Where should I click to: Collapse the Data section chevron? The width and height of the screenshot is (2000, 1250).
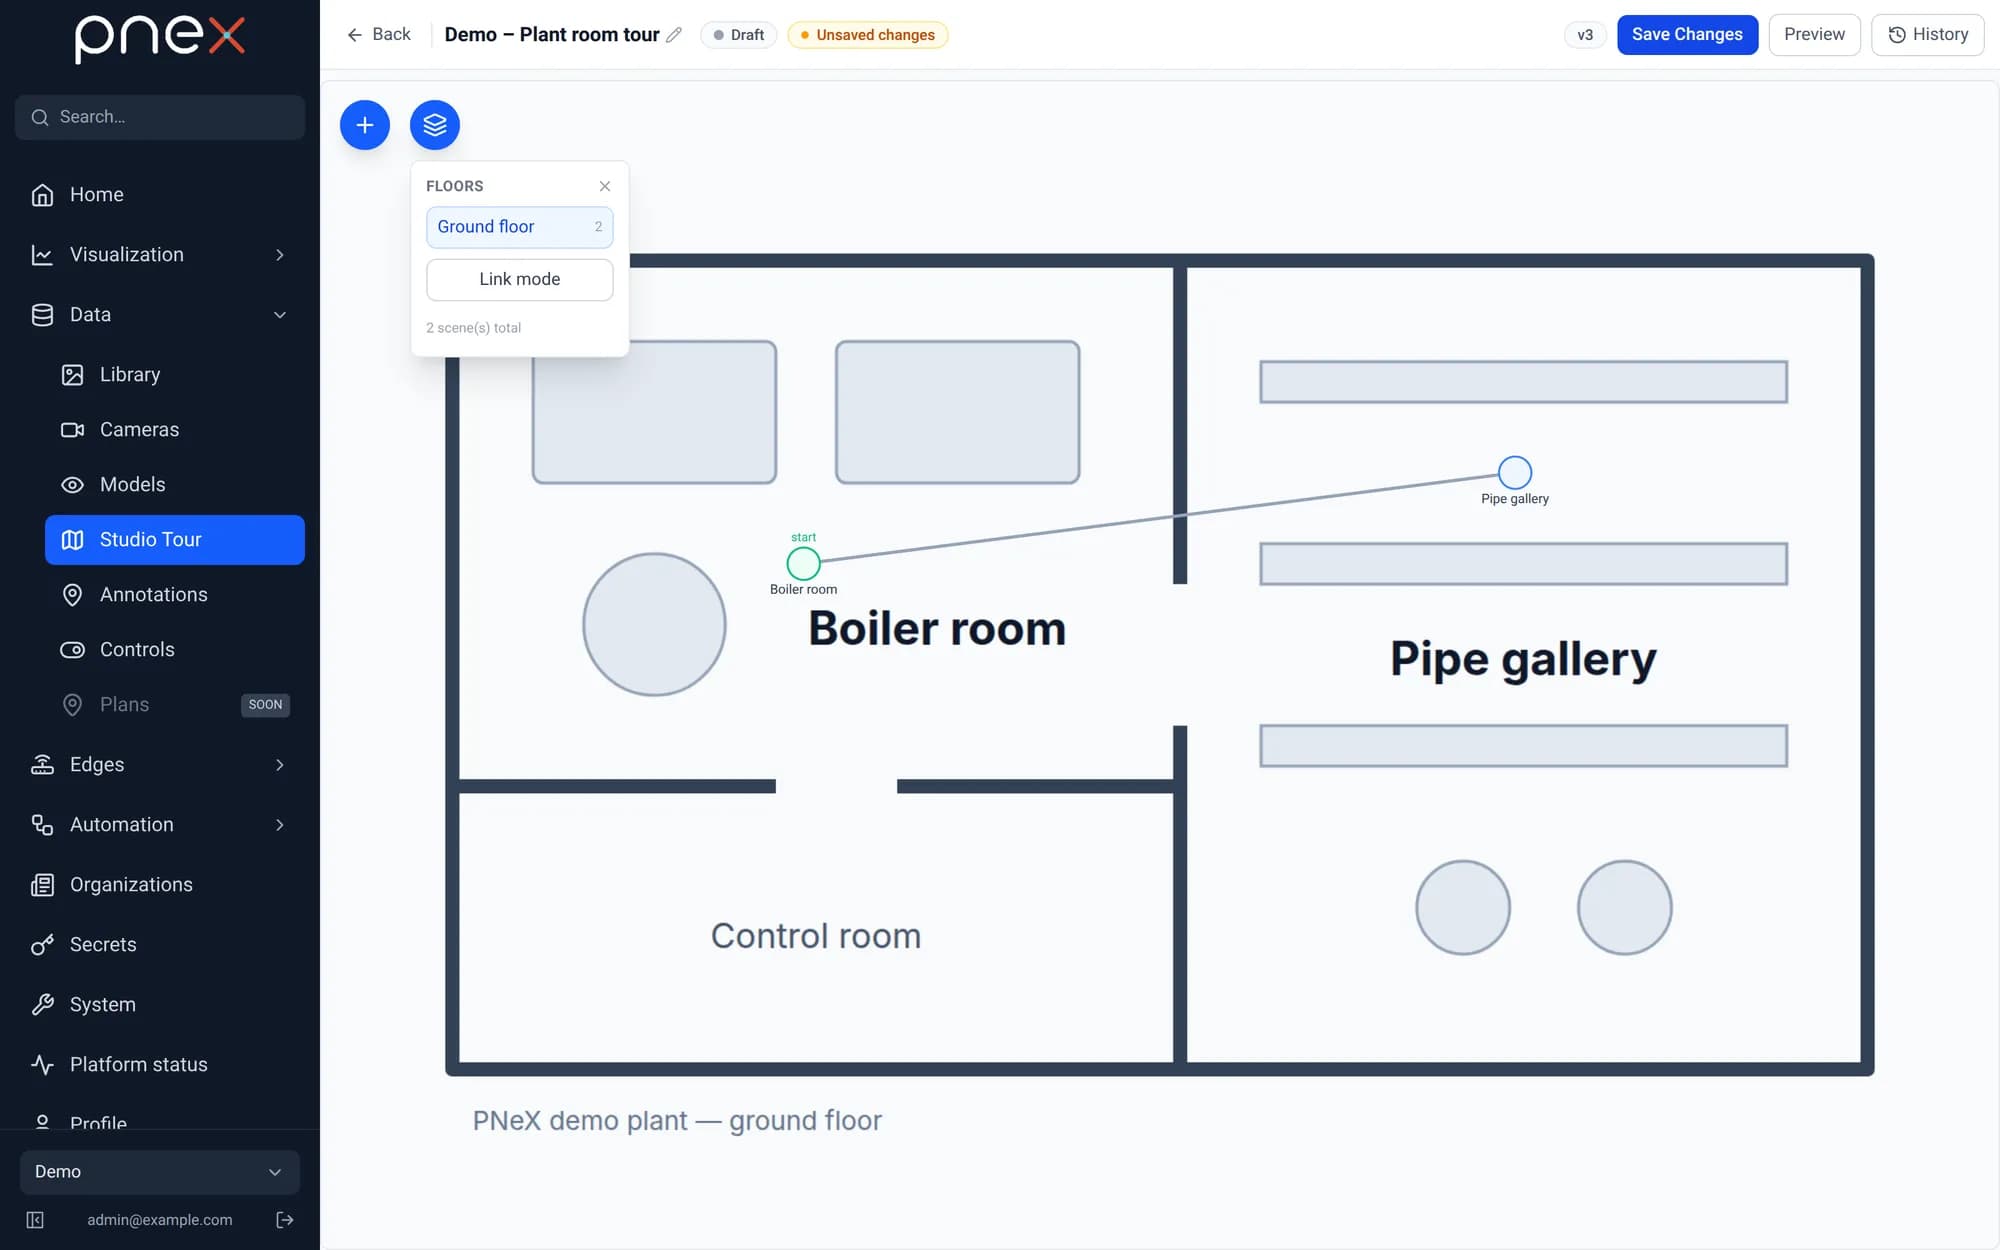[280, 315]
